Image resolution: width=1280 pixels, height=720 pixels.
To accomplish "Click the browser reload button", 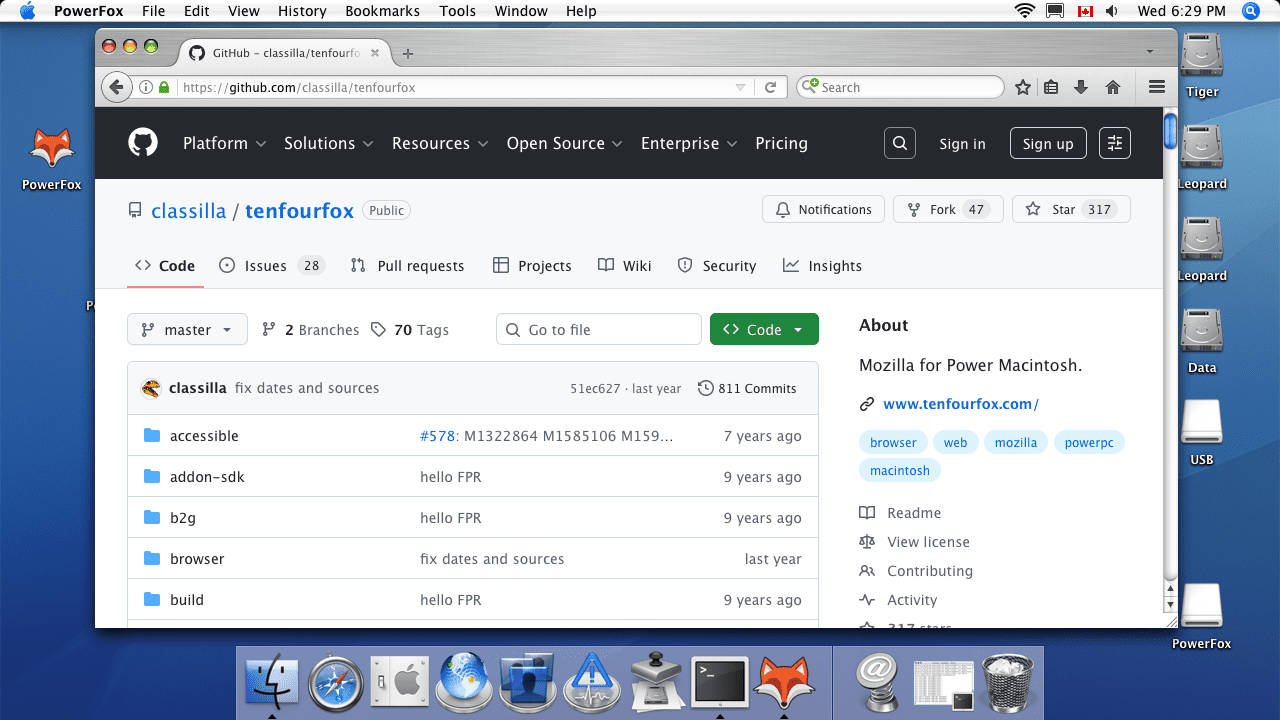I will pos(770,87).
